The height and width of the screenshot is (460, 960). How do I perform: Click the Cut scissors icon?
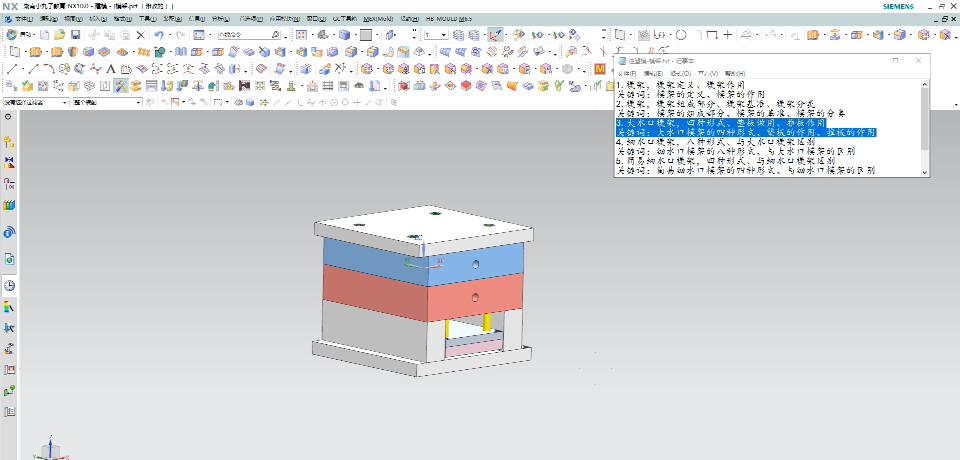(x=94, y=35)
